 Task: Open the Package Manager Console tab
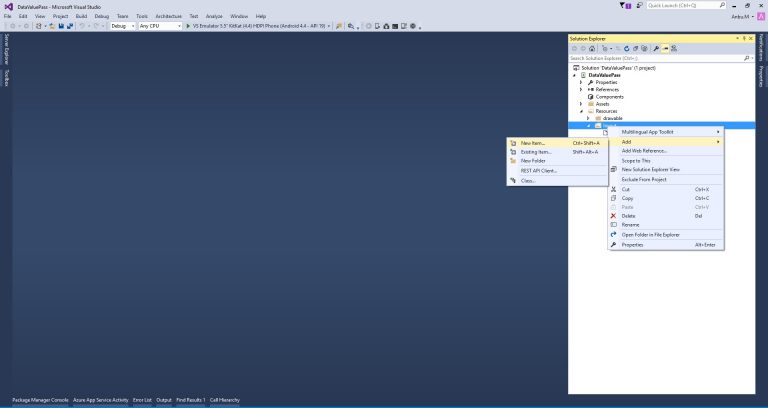pos(40,400)
